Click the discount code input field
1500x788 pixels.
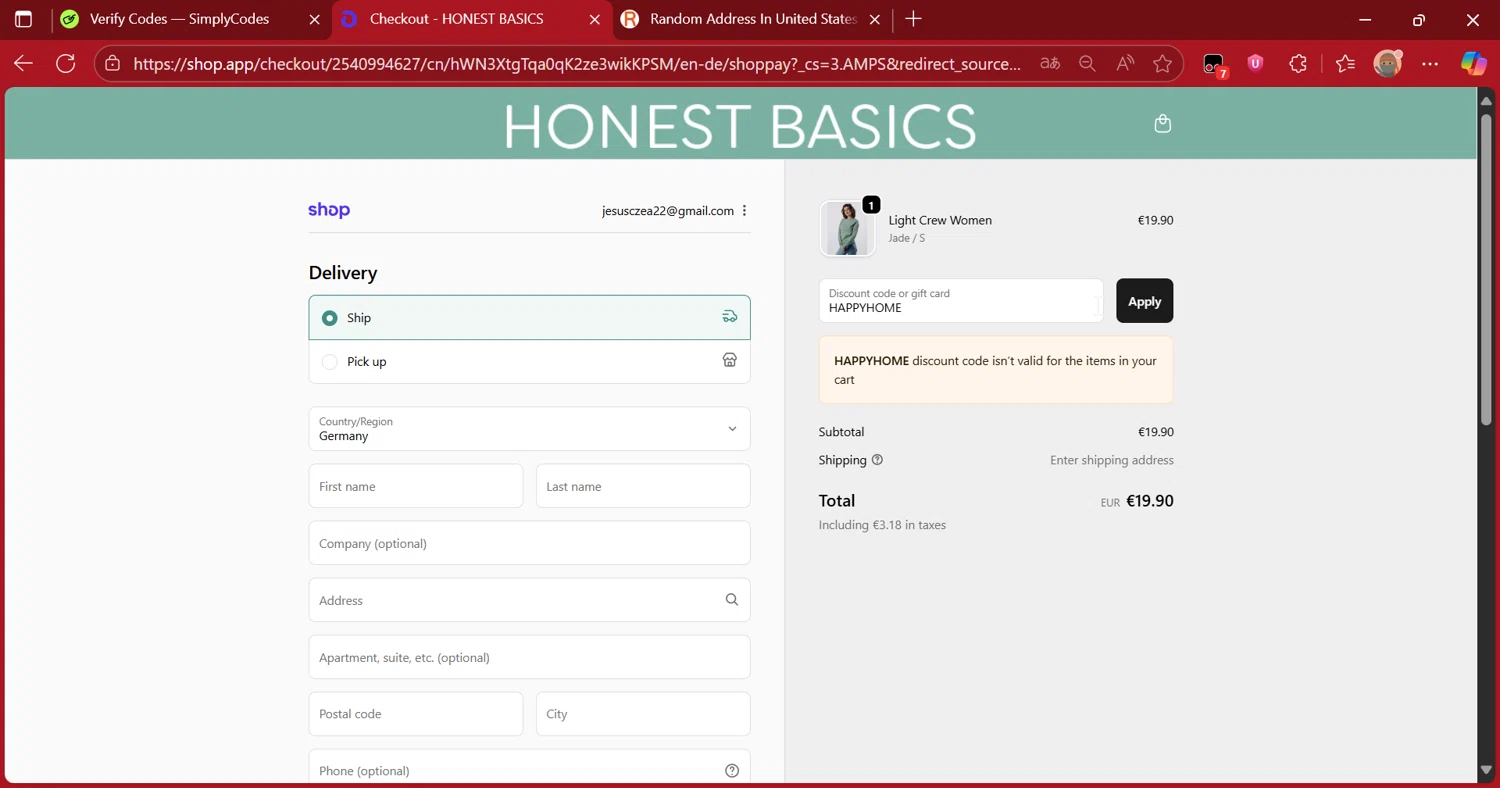coord(961,301)
